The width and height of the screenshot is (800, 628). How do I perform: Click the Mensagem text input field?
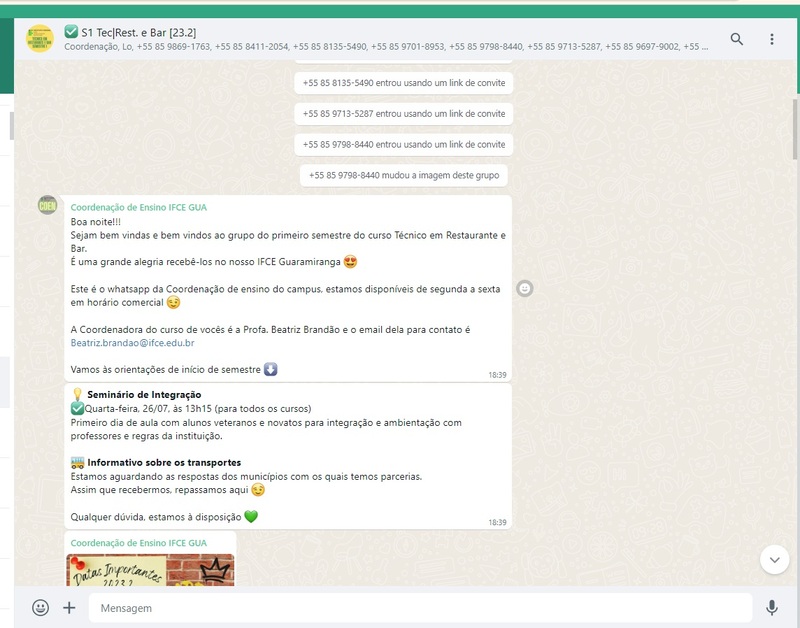[x=420, y=608]
